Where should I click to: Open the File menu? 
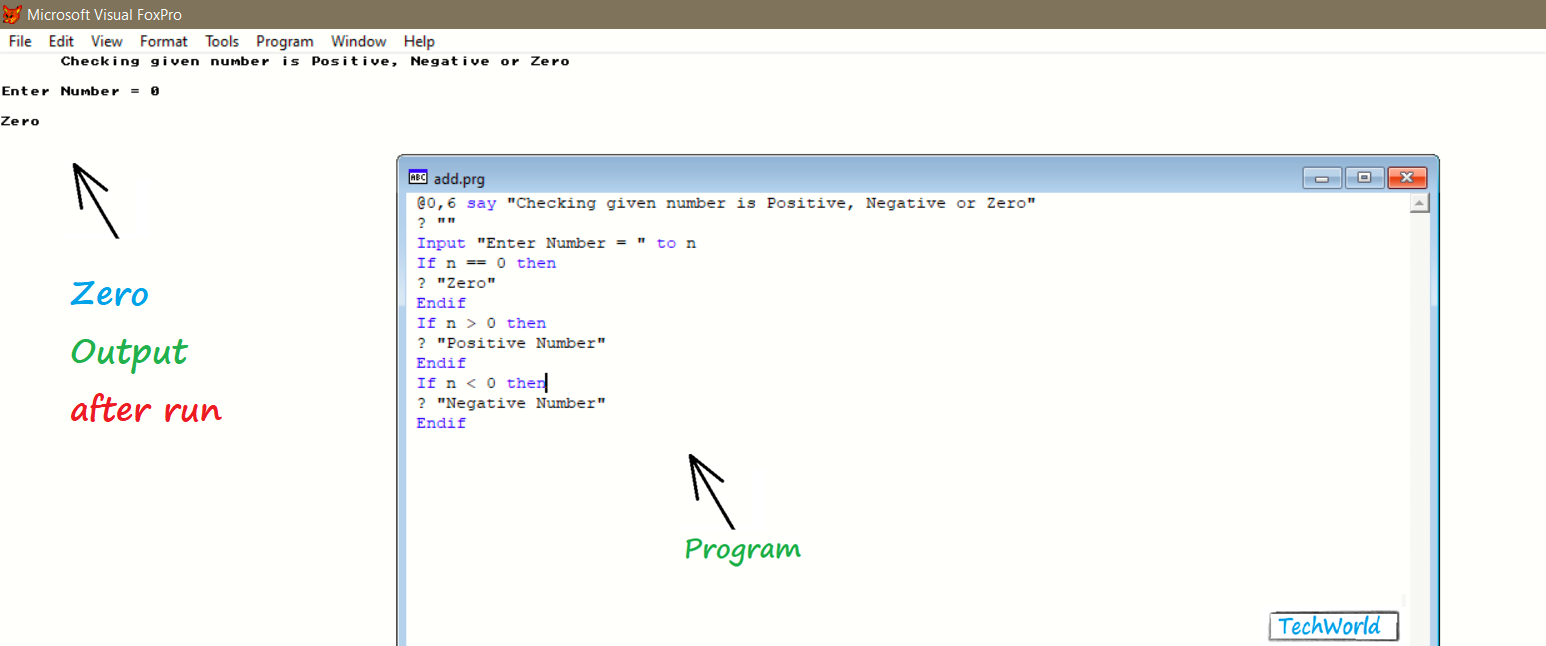tap(19, 41)
